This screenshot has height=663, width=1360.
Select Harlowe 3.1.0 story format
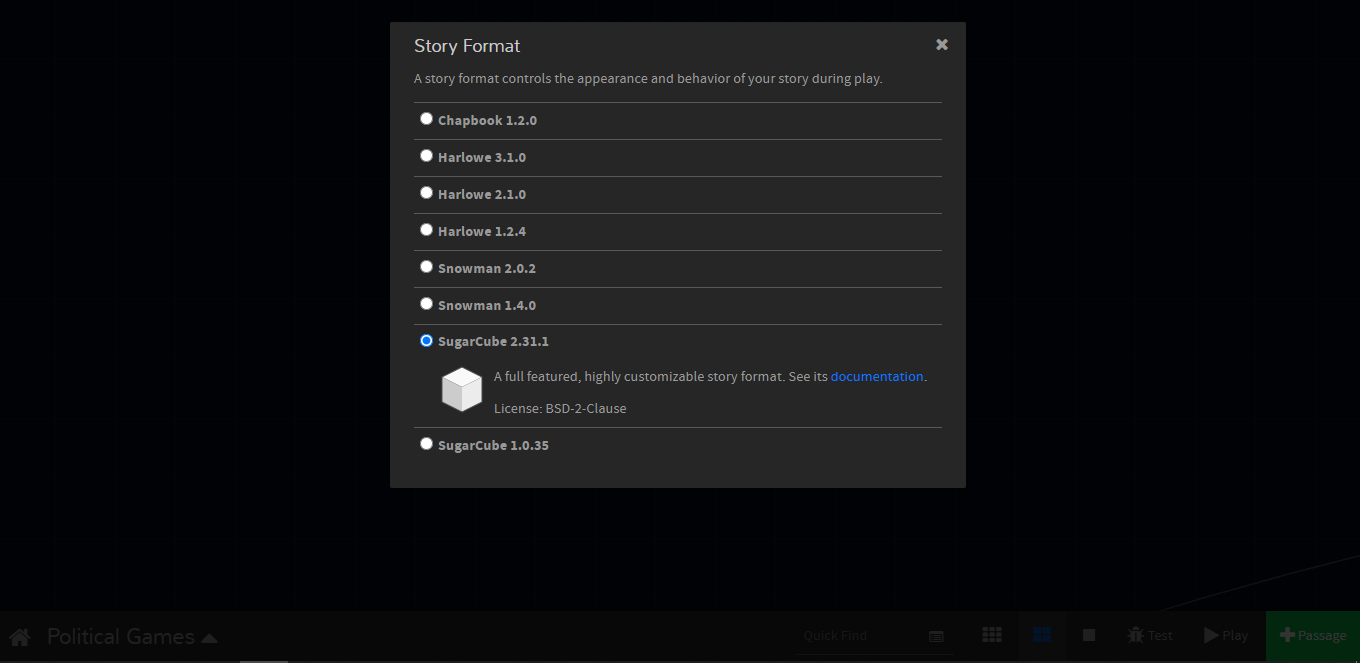pos(427,156)
